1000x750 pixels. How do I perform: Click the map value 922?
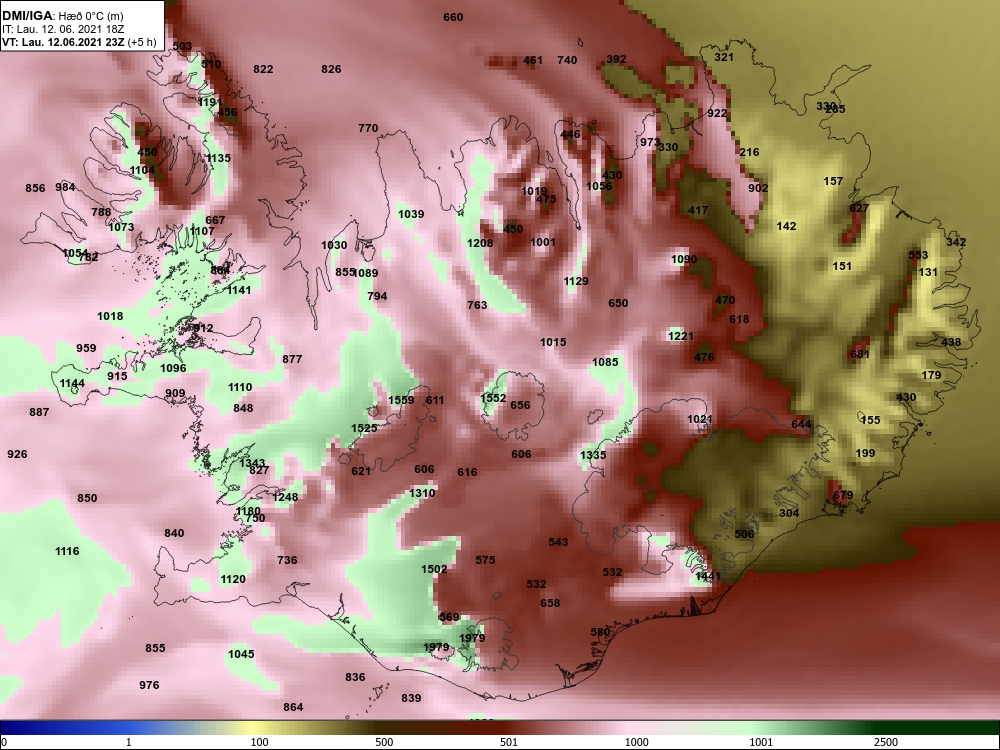pyautogui.click(x=717, y=113)
